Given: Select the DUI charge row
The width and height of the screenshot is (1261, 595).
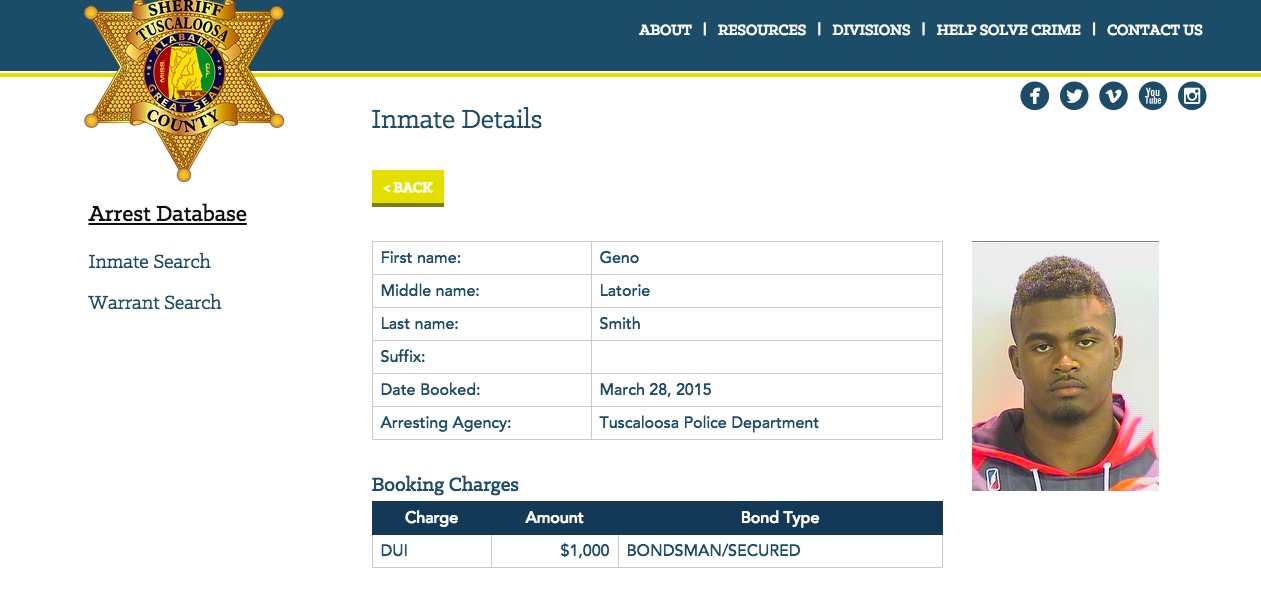Looking at the screenshot, I should 657,551.
